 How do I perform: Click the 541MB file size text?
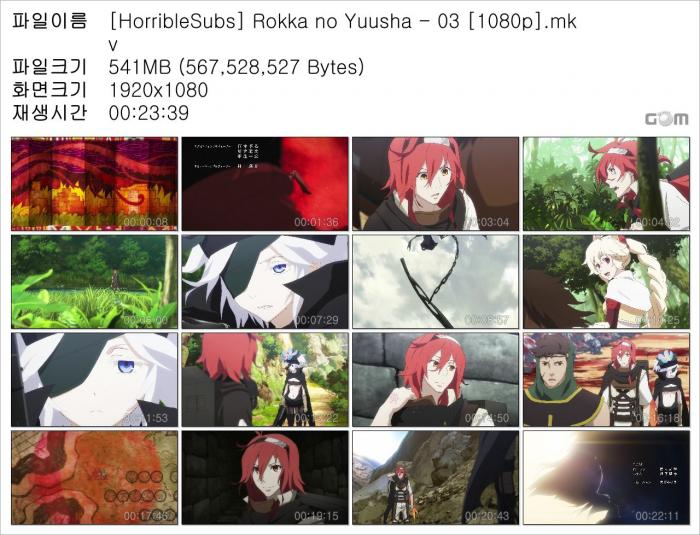pyautogui.click(x=236, y=67)
